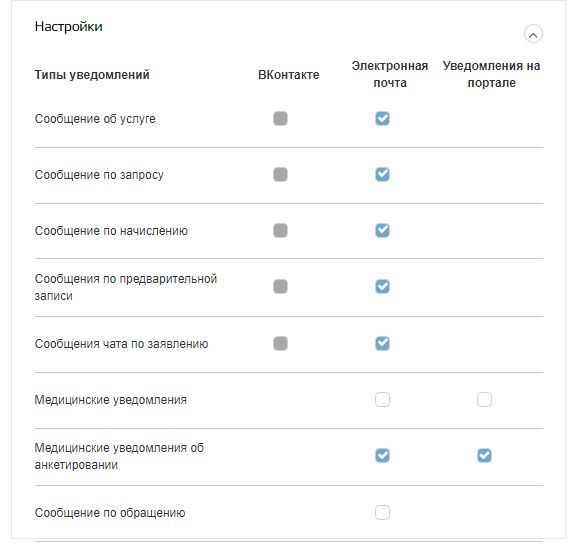Click the ВКонтакте column header
The image size is (576, 556).
click(x=288, y=75)
